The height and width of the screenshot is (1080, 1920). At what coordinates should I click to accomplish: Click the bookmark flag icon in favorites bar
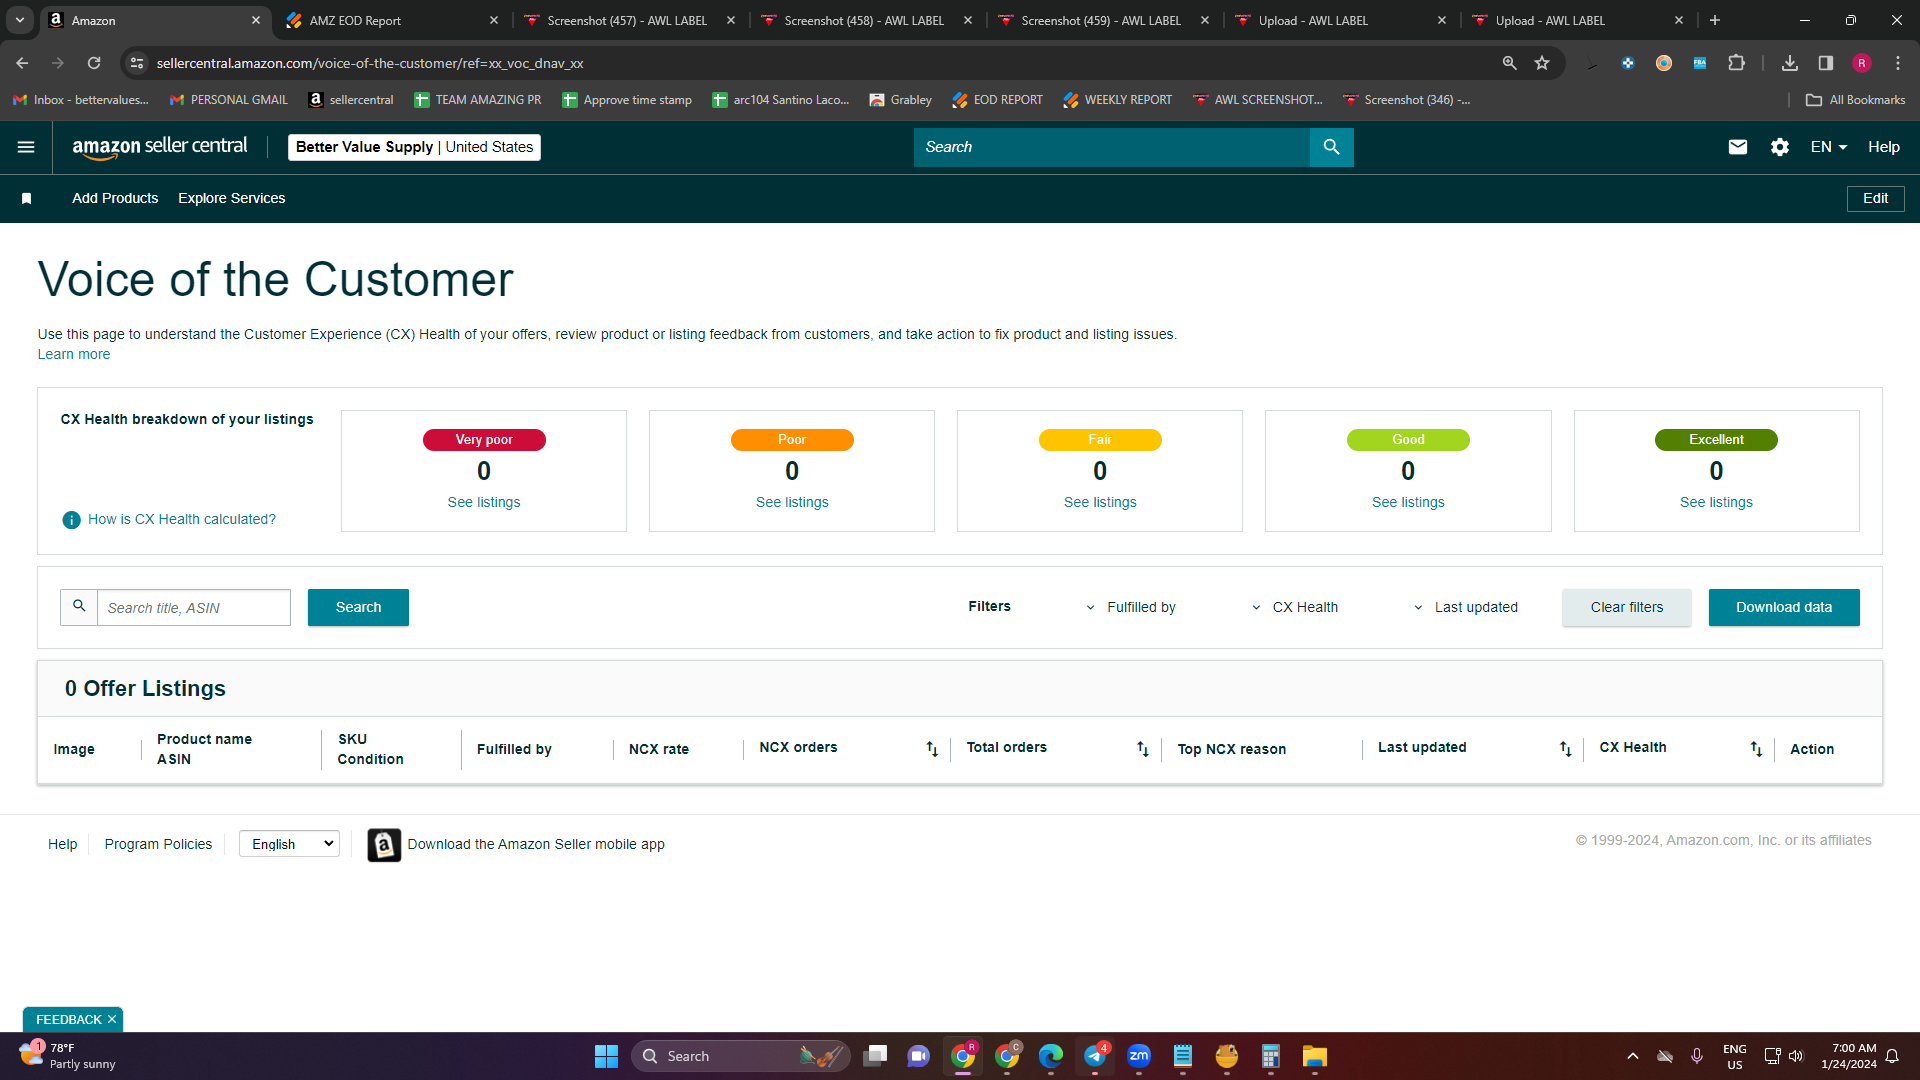point(27,198)
